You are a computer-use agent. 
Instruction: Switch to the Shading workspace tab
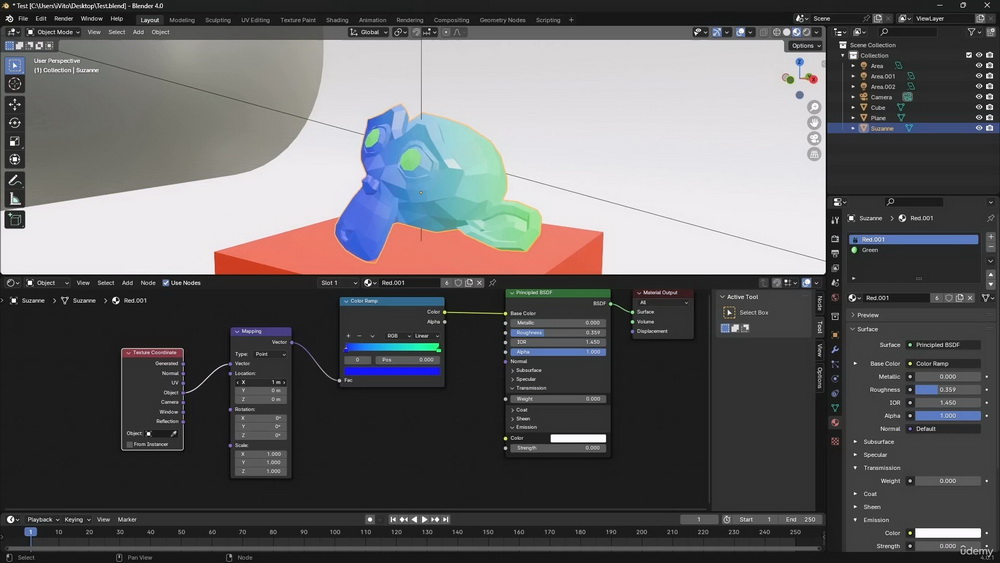click(337, 20)
